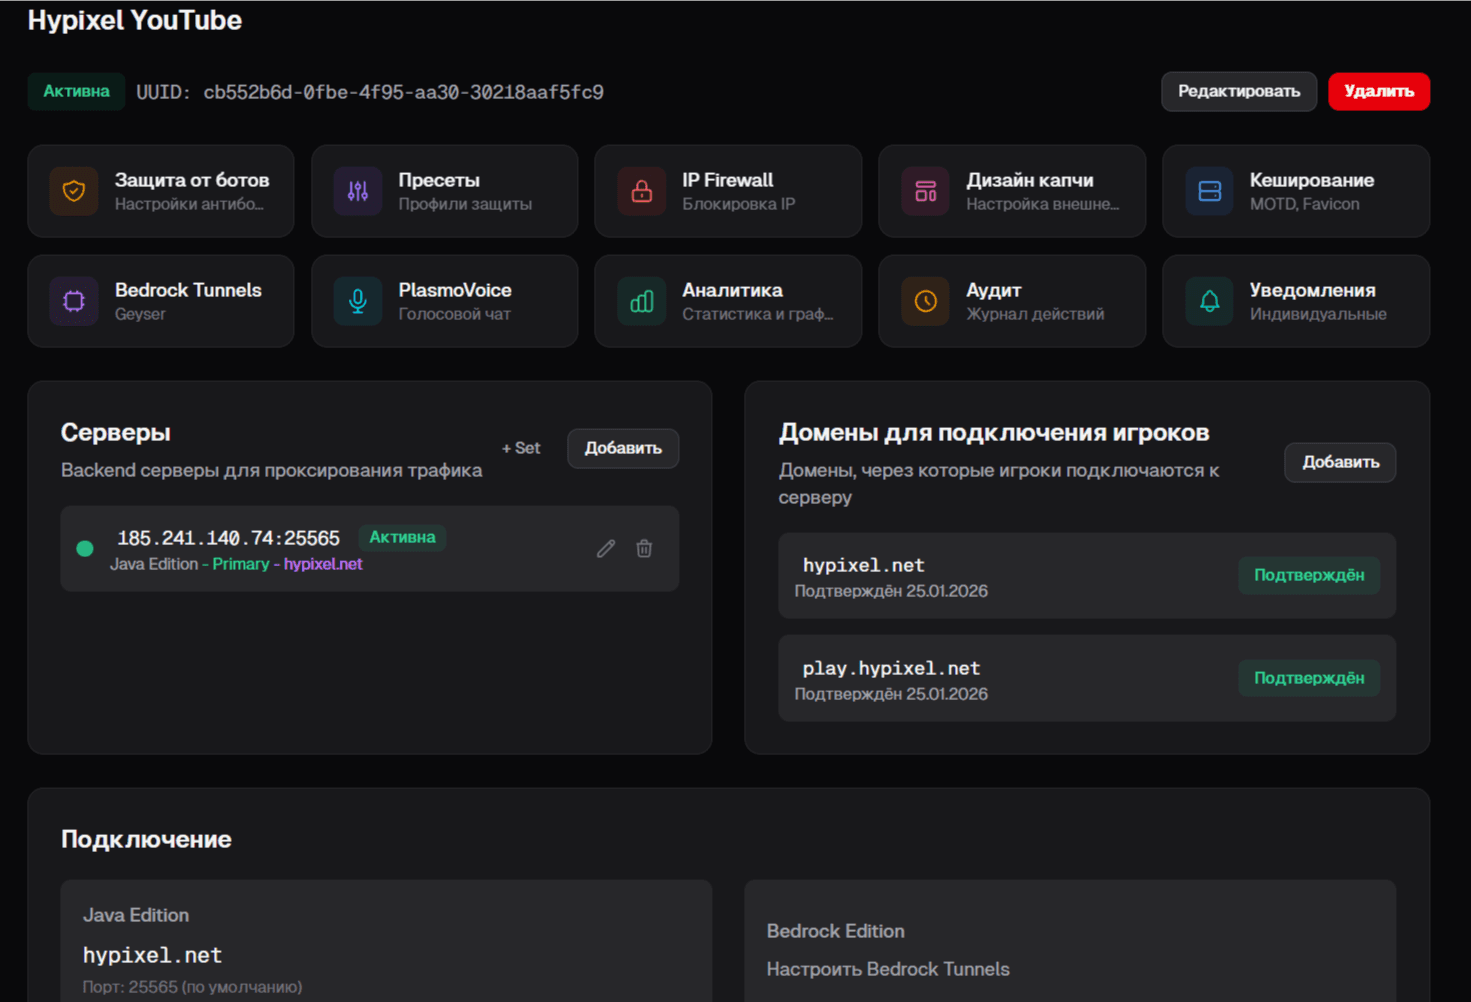The image size is (1471, 1002).
Task: Click the Hypixel YouTube page title
Action: tap(135, 20)
